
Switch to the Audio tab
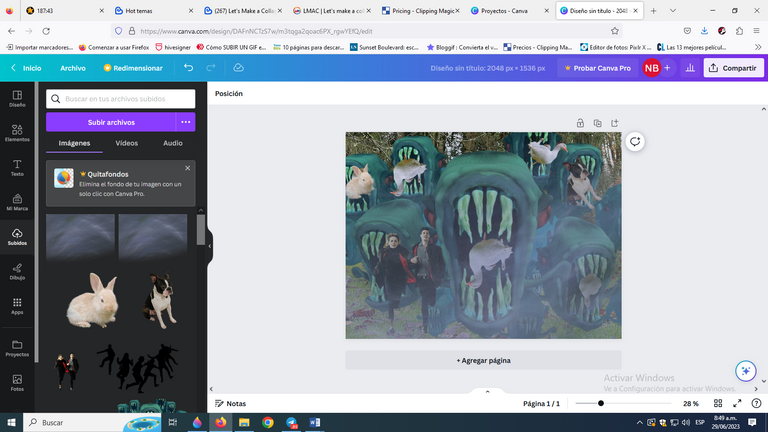[x=172, y=143]
